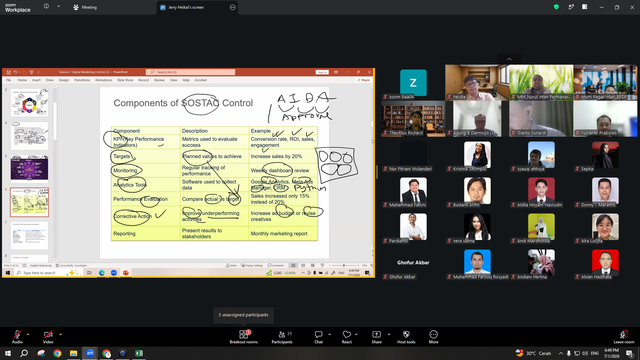Click icon right of the green shield
This screenshot has height=360, width=640.
click(x=571, y=7)
